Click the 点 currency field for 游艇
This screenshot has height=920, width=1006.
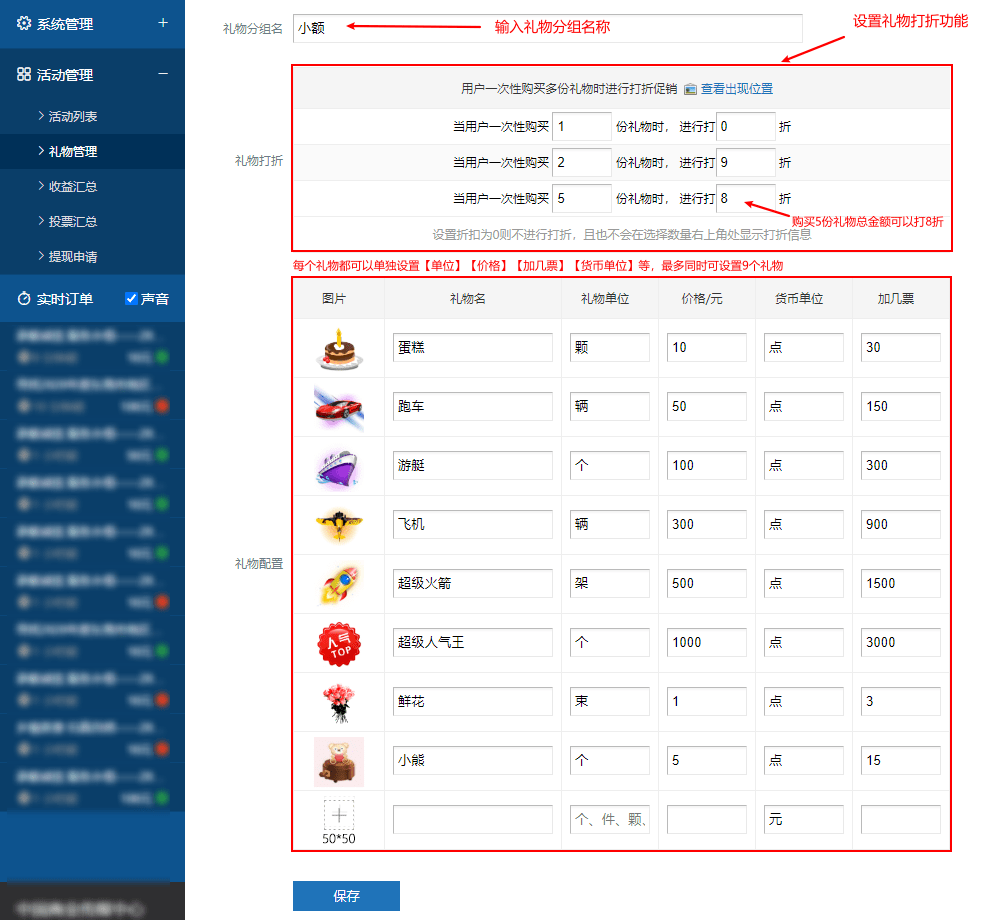click(803, 465)
